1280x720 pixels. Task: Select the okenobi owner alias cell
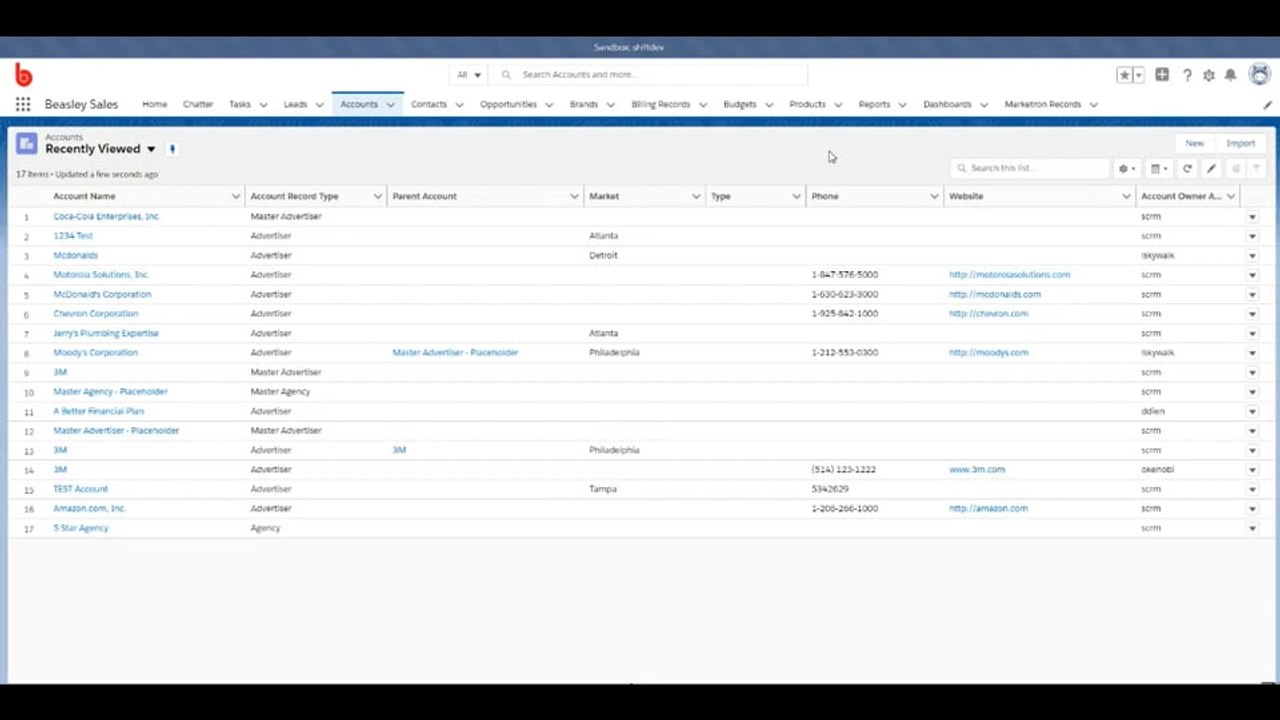pyautogui.click(x=1157, y=470)
